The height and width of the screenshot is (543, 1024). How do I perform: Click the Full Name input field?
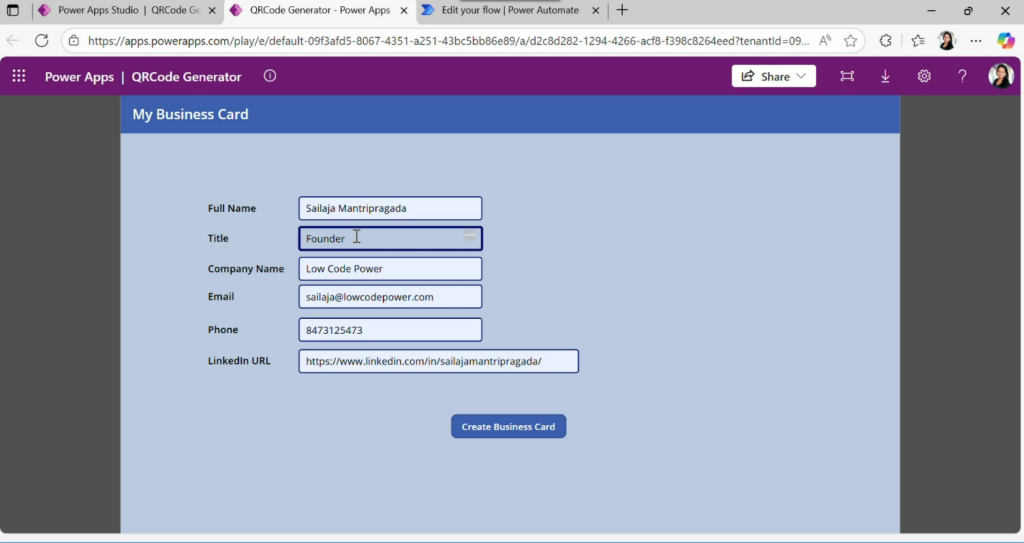[390, 208]
